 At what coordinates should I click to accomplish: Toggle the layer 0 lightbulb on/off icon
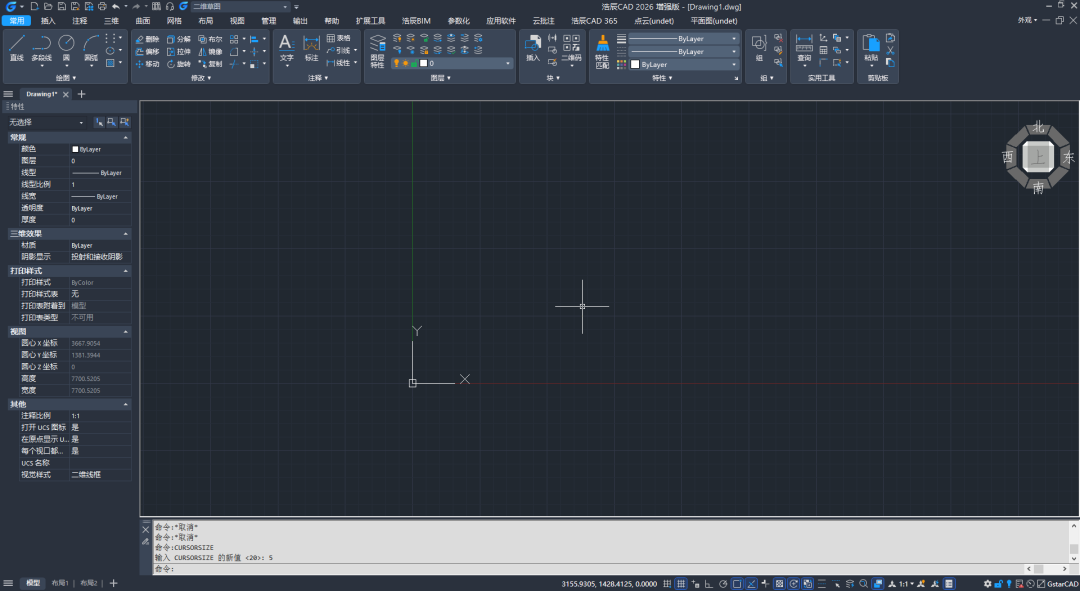pos(396,63)
